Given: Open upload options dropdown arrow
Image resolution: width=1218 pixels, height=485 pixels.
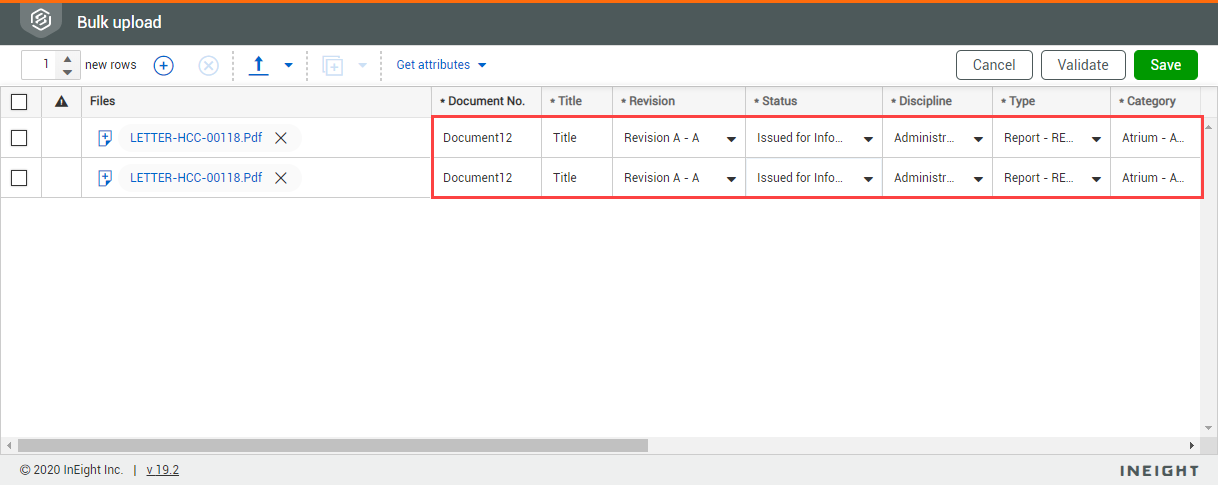Looking at the screenshot, I should point(288,66).
